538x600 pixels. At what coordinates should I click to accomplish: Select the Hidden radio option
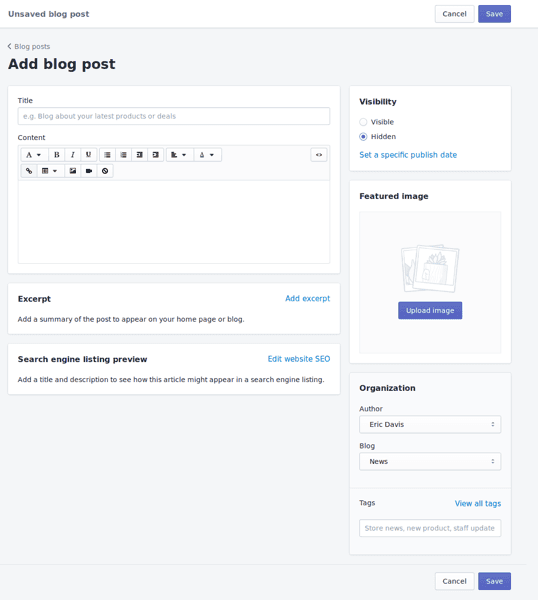tap(363, 137)
